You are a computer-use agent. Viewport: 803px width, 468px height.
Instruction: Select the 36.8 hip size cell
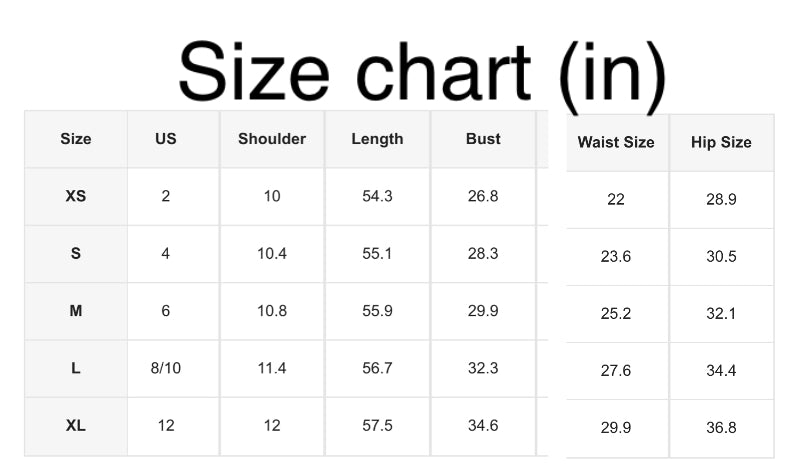pos(721,428)
